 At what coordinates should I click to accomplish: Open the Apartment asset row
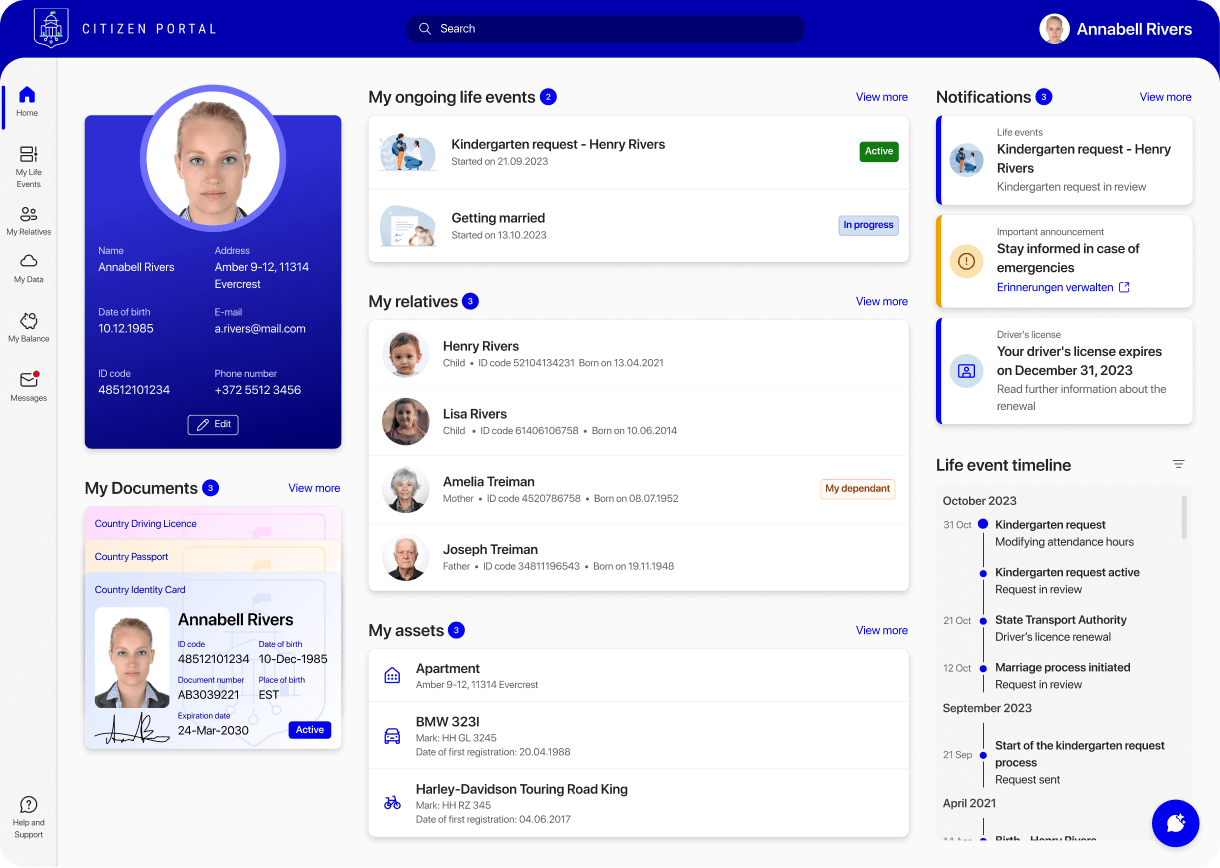(x=639, y=676)
